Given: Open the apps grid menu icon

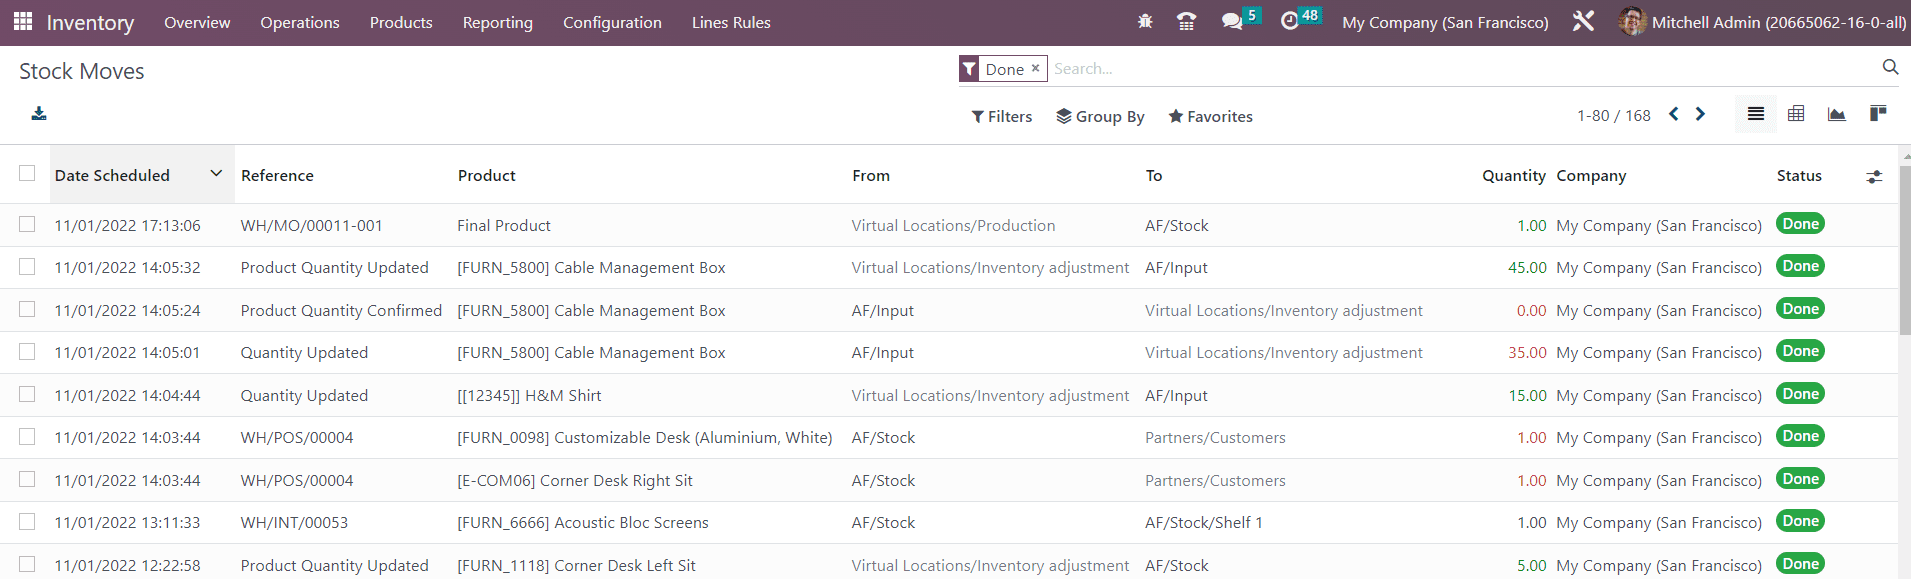Looking at the screenshot, I should (23, 22).
